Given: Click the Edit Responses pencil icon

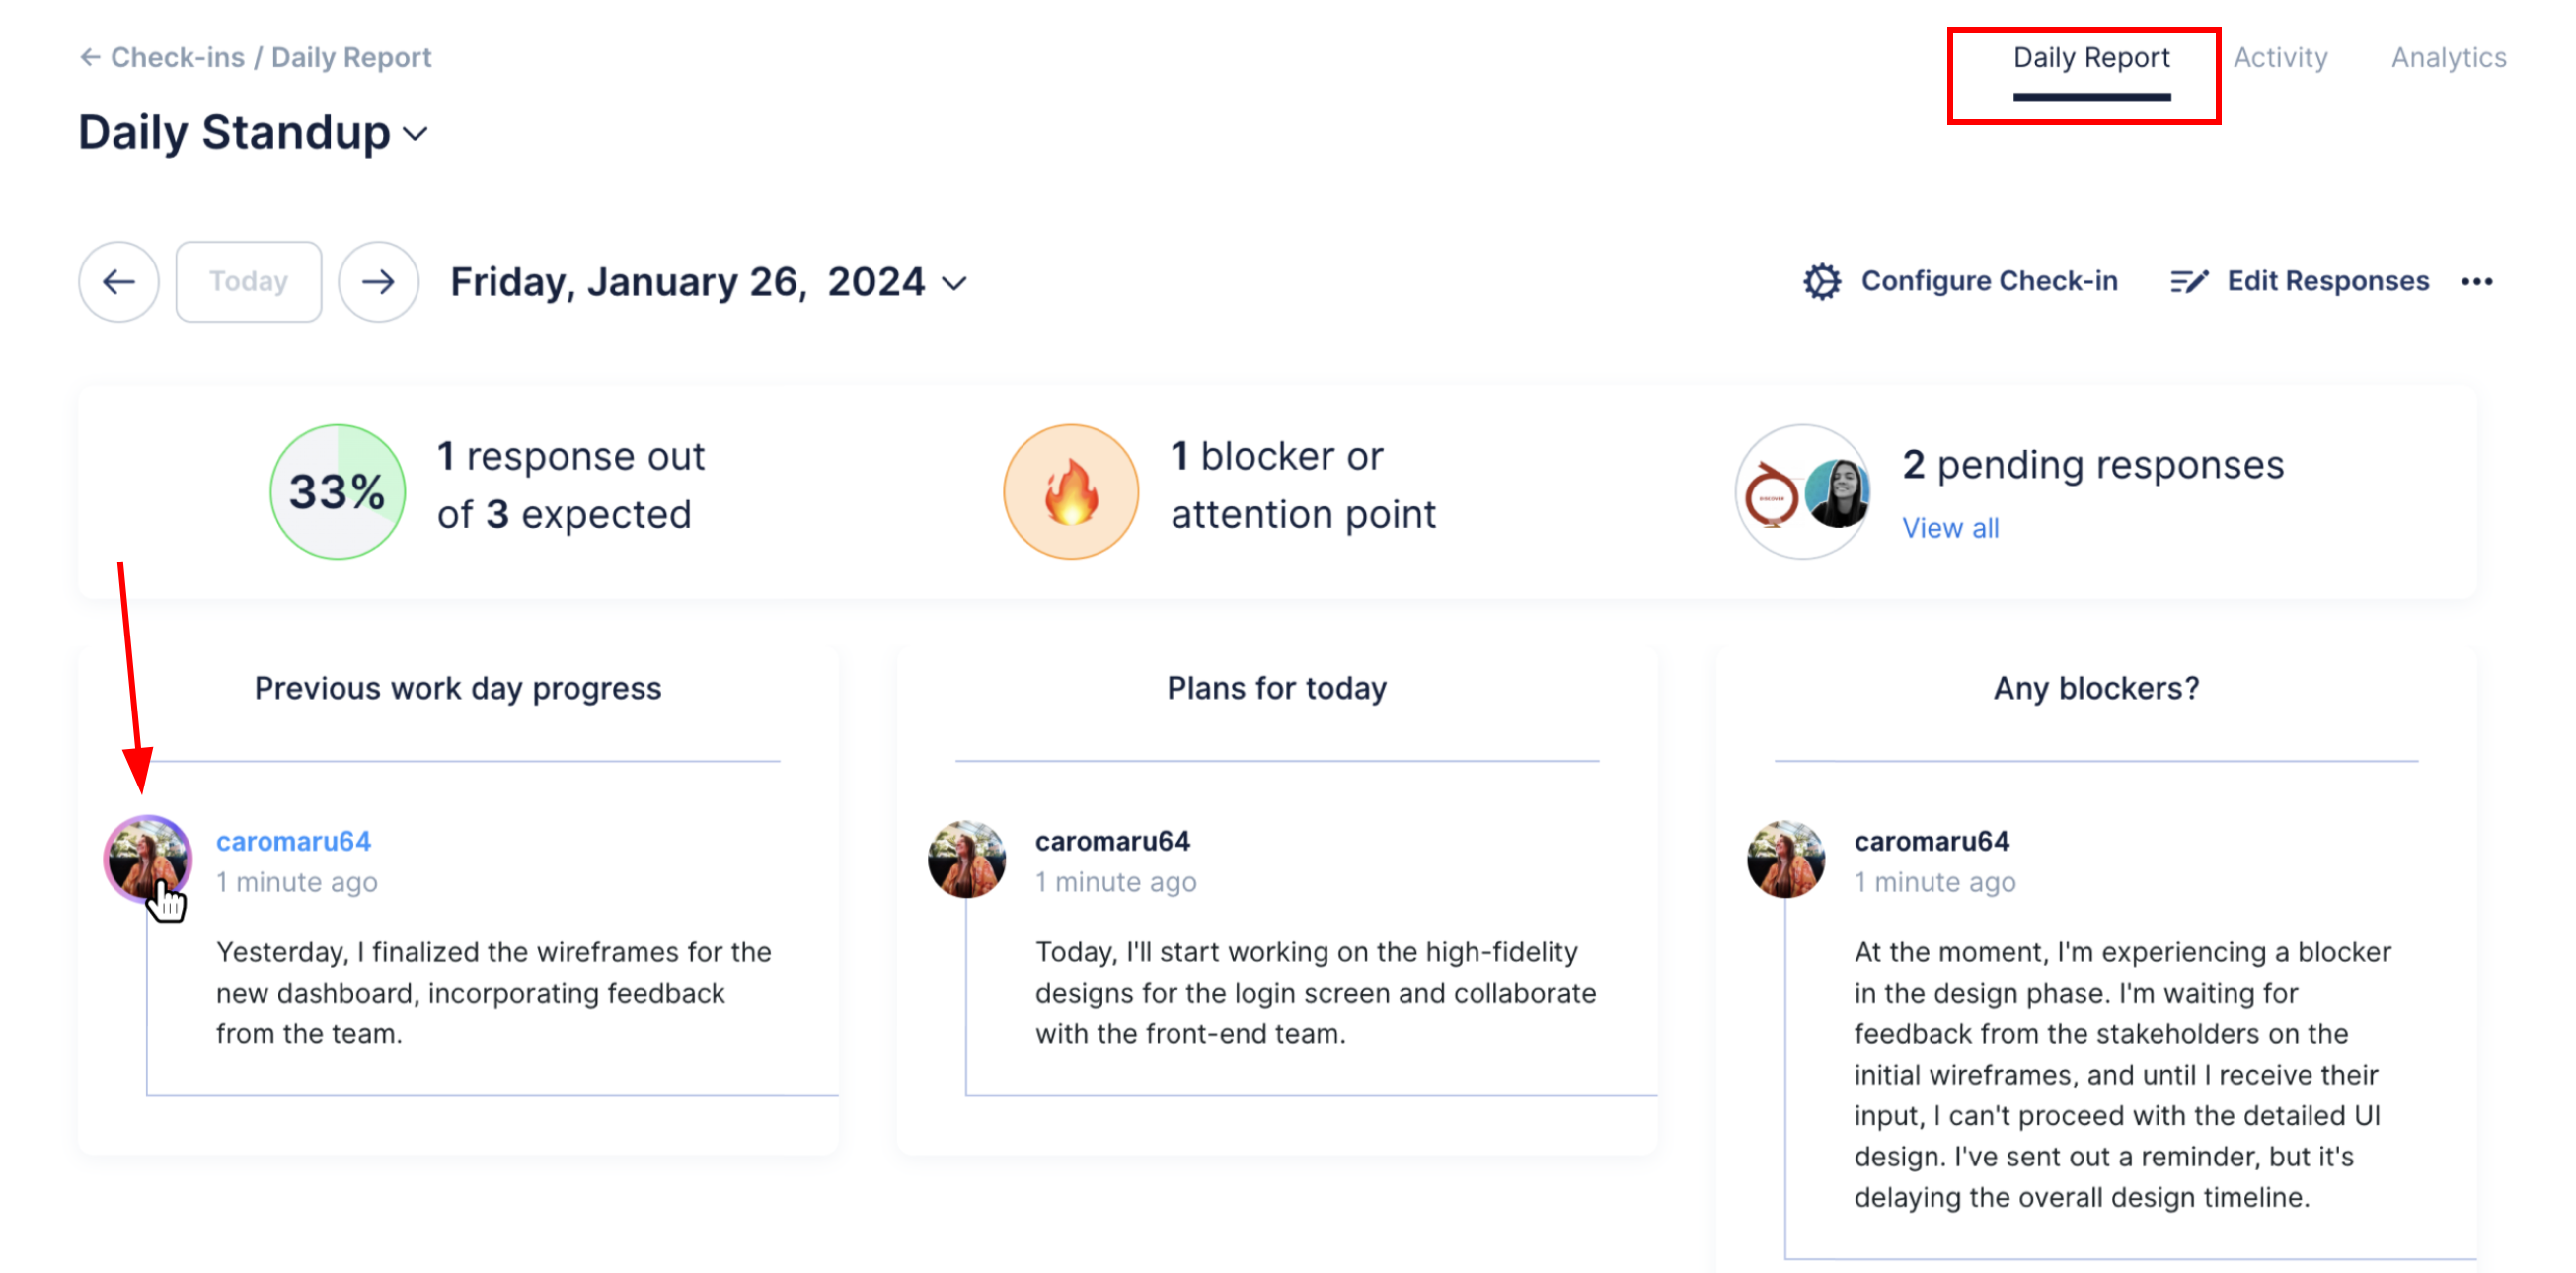Looking at the screenshot, I should (x=2188, y=282).
